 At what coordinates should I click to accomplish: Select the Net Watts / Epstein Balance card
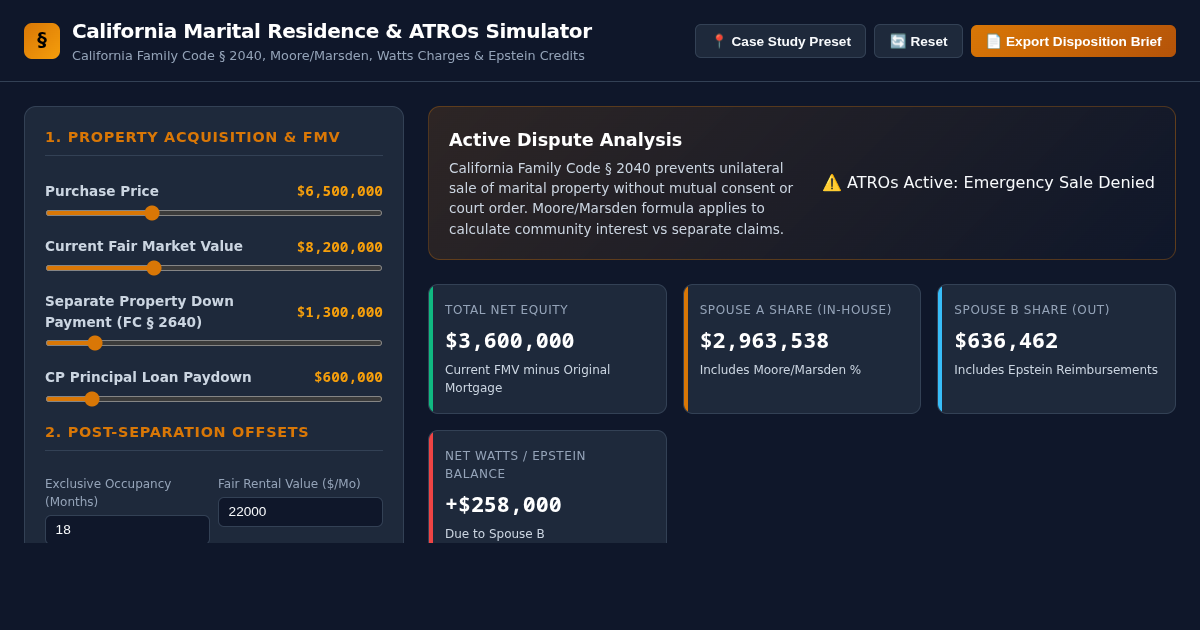pos(547,487)
